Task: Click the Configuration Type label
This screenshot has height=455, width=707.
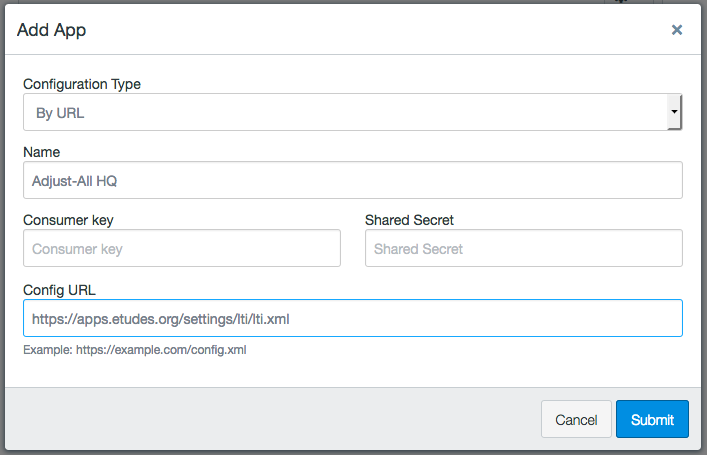Action: pos(82,84)
